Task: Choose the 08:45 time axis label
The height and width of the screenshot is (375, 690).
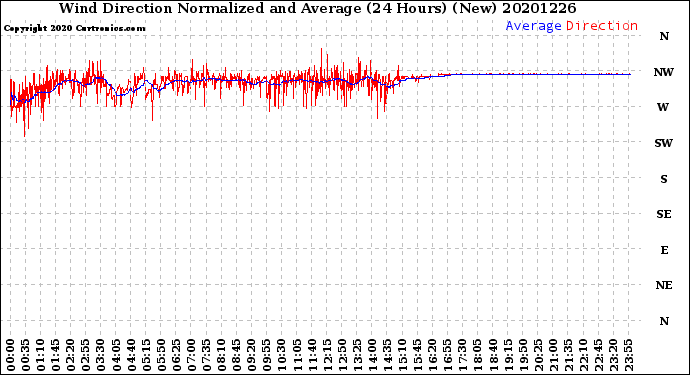Action: pyautogui.click(x=236, y=355)
